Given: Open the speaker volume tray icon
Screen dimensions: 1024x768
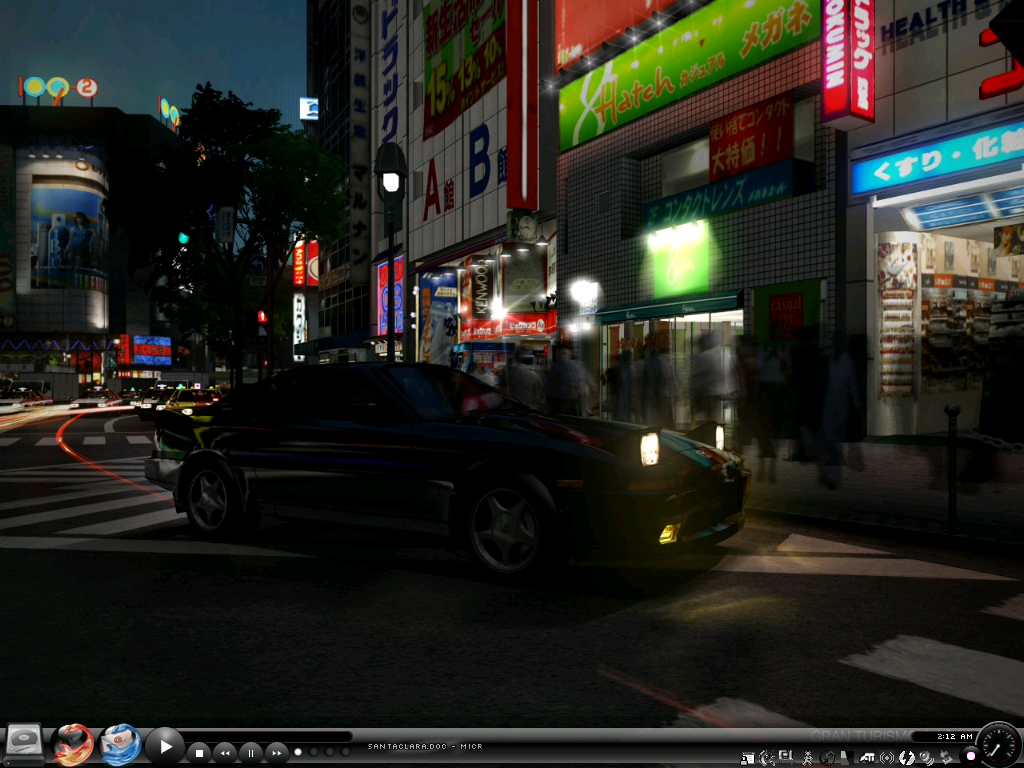Looking at the screenshot, I should coord(927,758).
